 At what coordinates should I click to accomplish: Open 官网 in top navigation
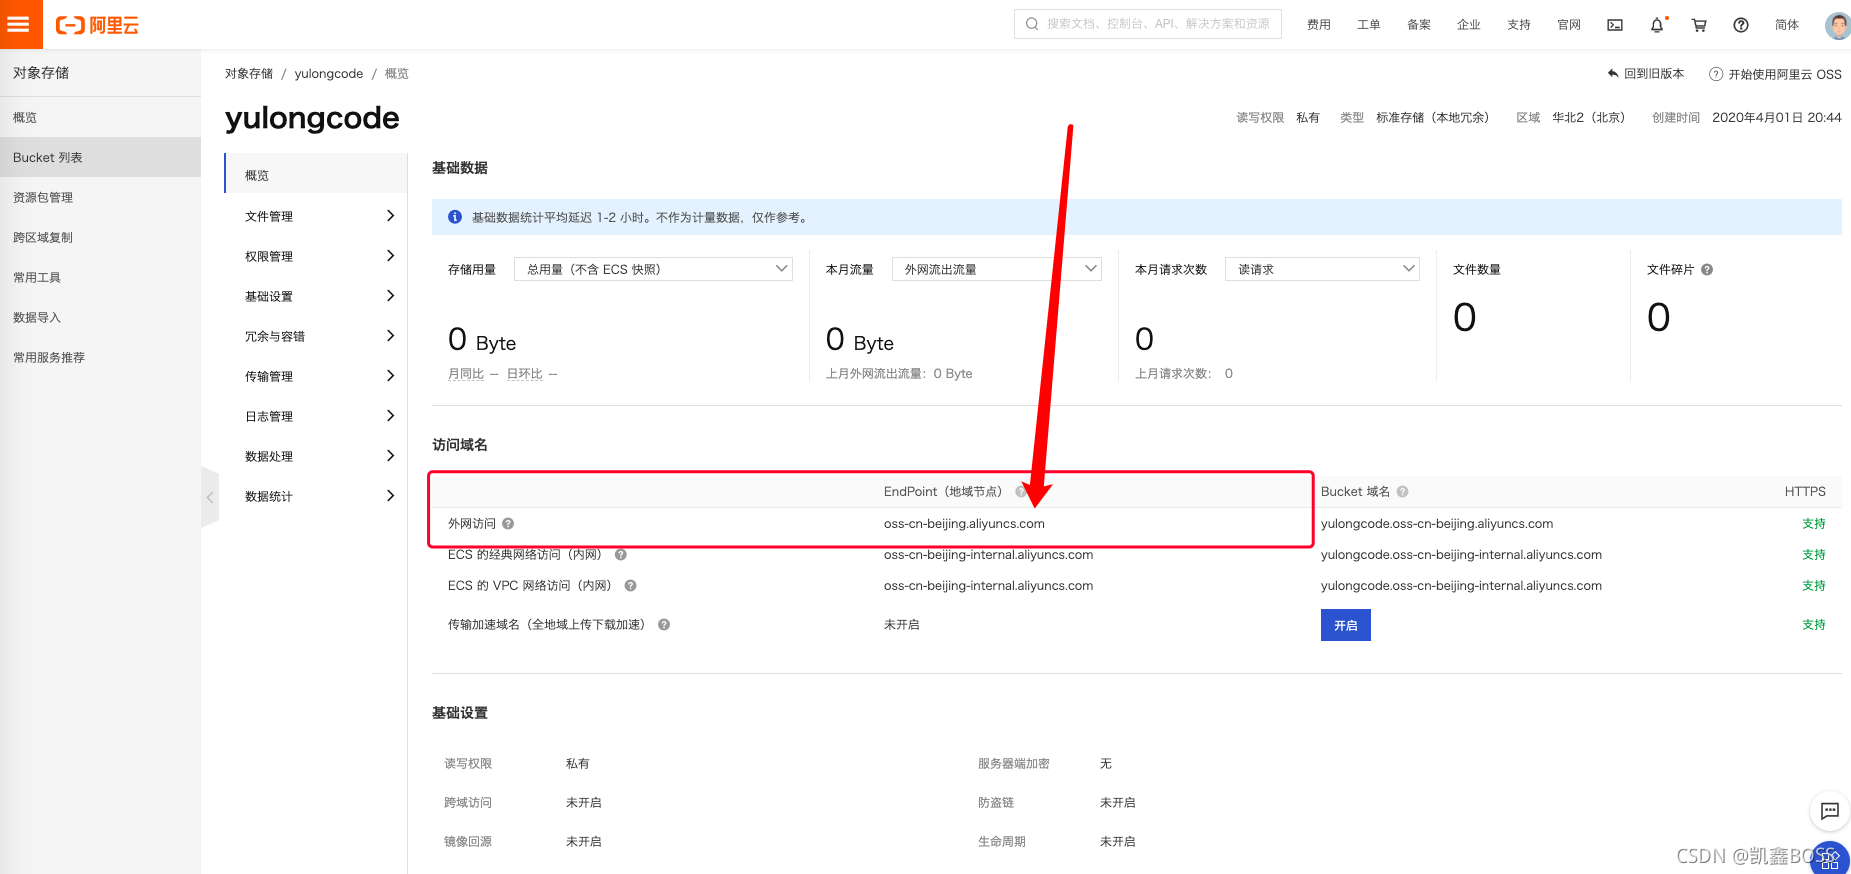click(1568, 25)
